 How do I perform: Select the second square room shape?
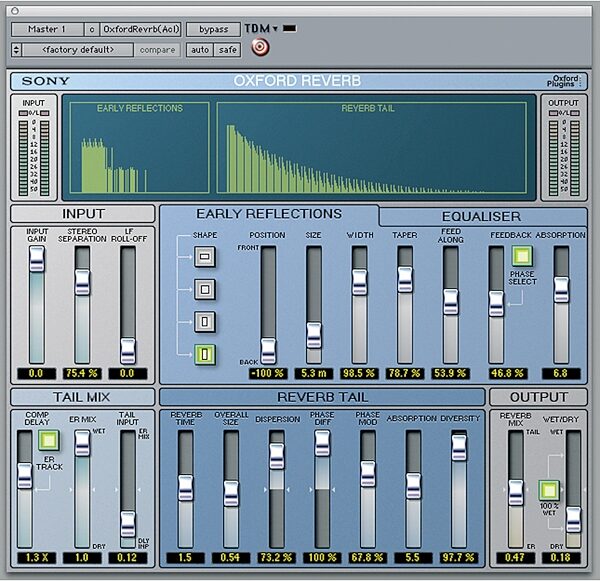(x=205, y=289)
